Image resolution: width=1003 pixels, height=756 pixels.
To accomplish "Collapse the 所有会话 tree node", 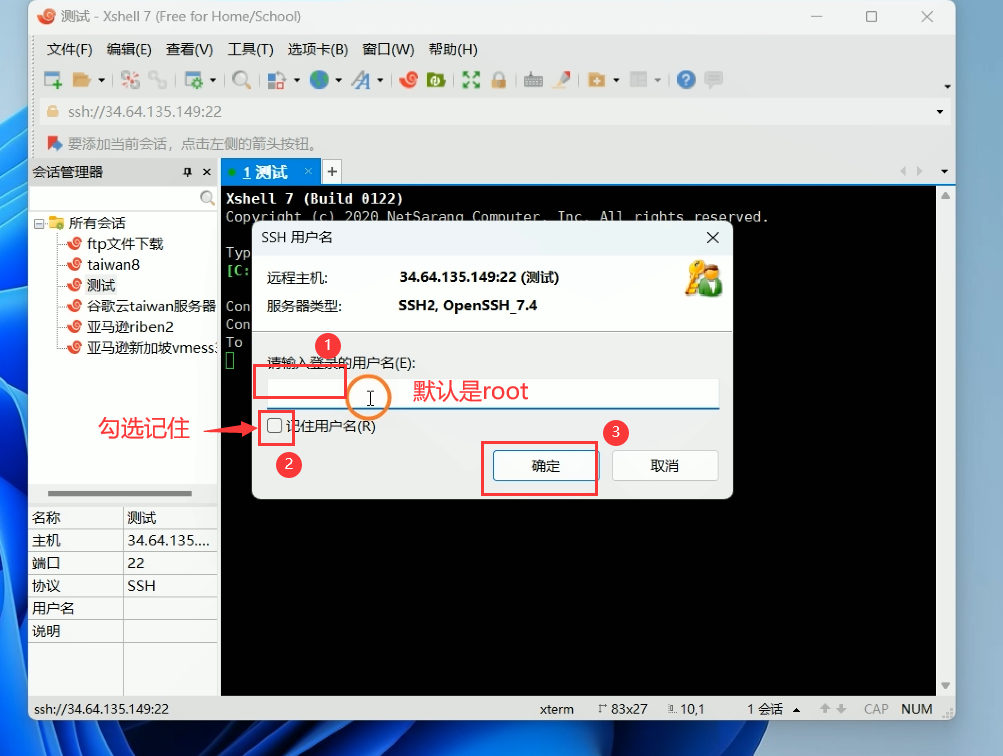I will point(39,223).
